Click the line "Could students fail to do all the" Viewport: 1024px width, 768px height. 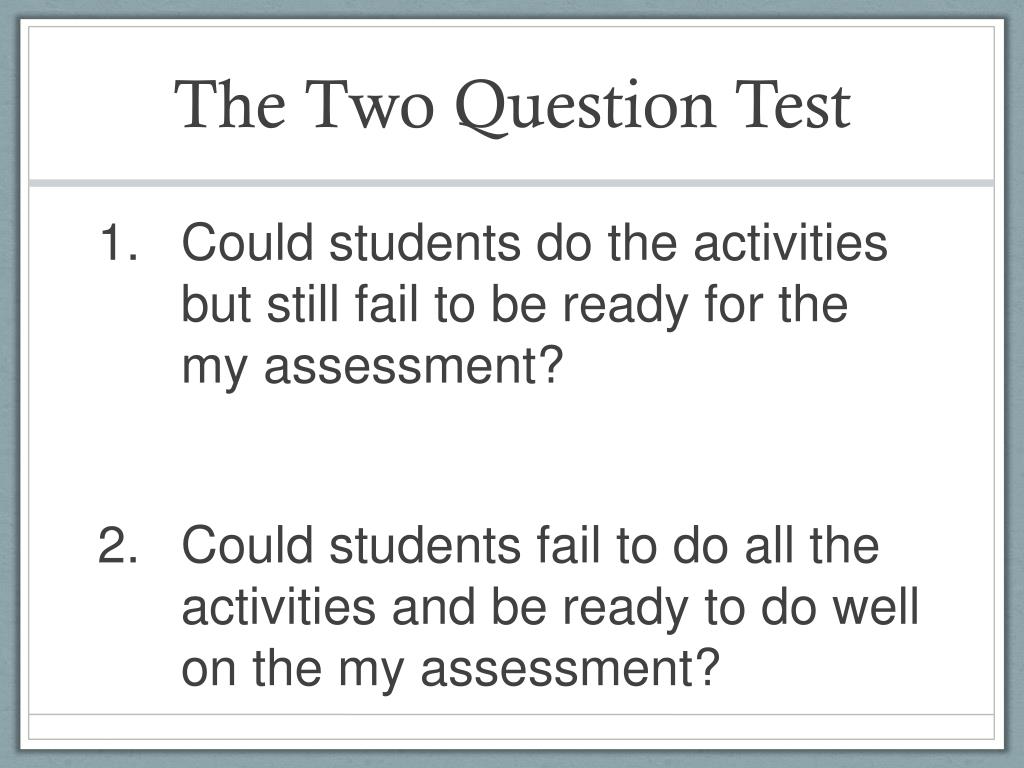pyautogui.click(x=530, y=545)
